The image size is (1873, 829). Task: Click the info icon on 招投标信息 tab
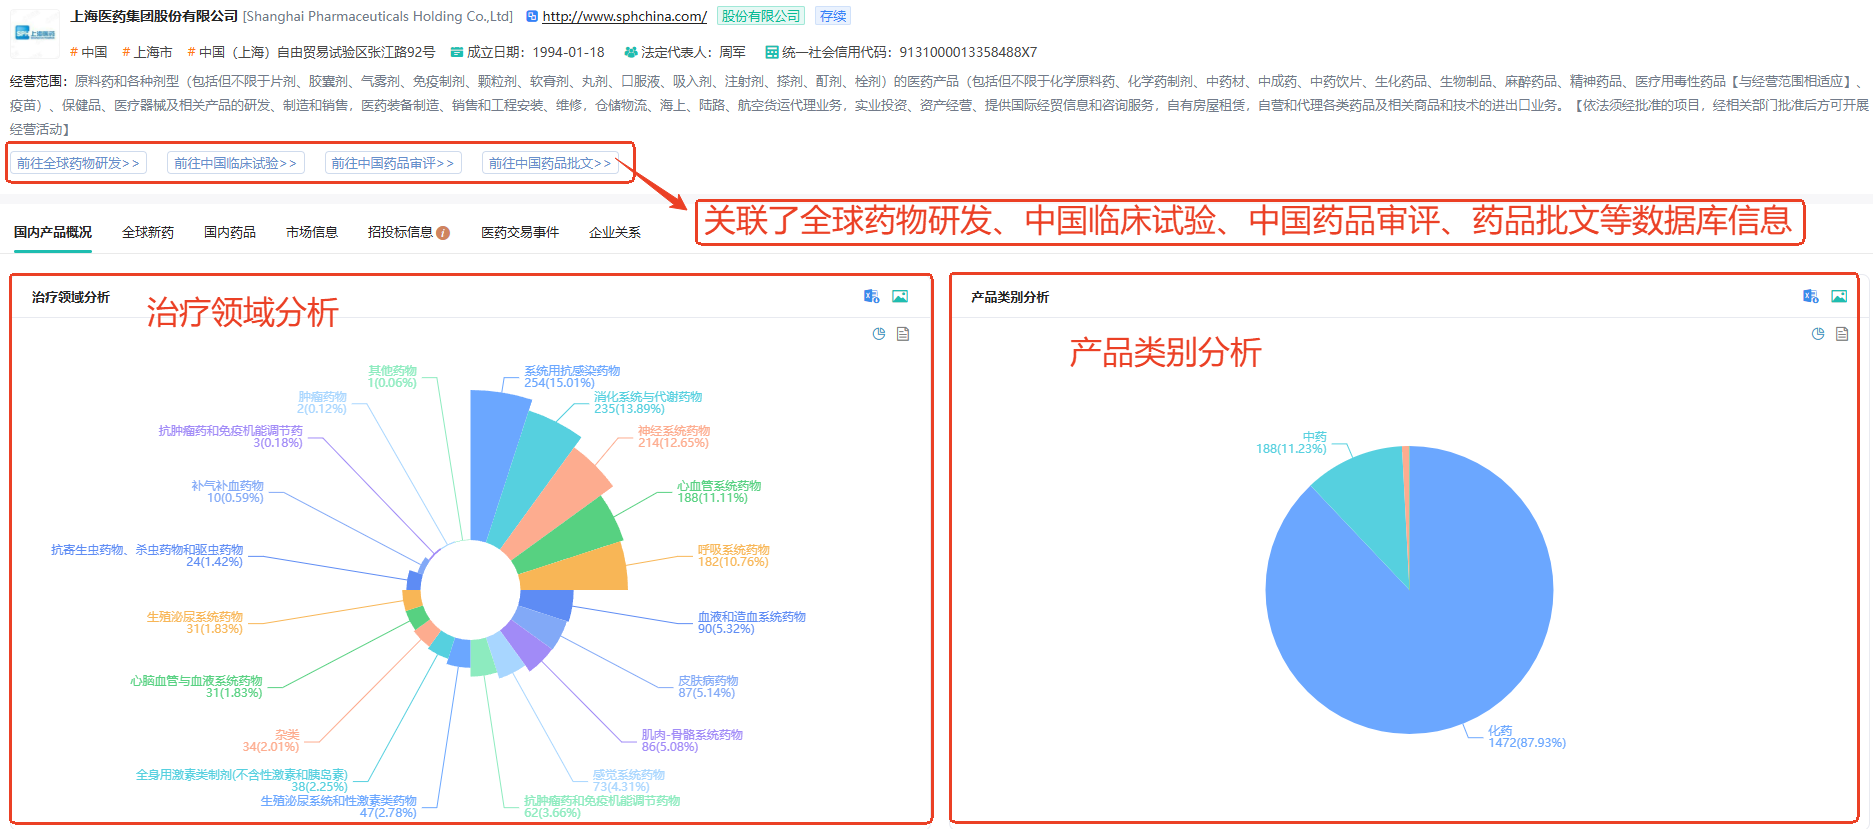[443, 233]
